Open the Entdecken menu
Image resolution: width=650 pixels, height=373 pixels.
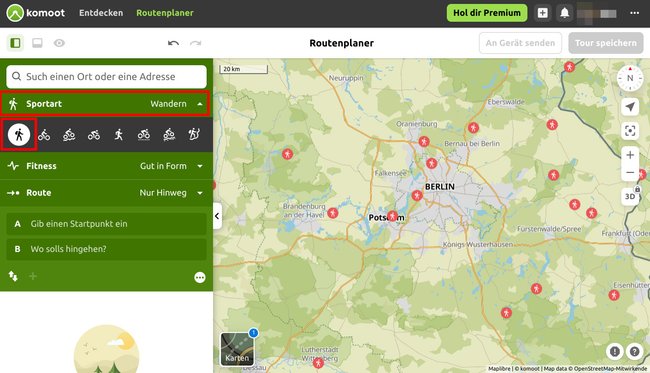(x=101, y=13)
